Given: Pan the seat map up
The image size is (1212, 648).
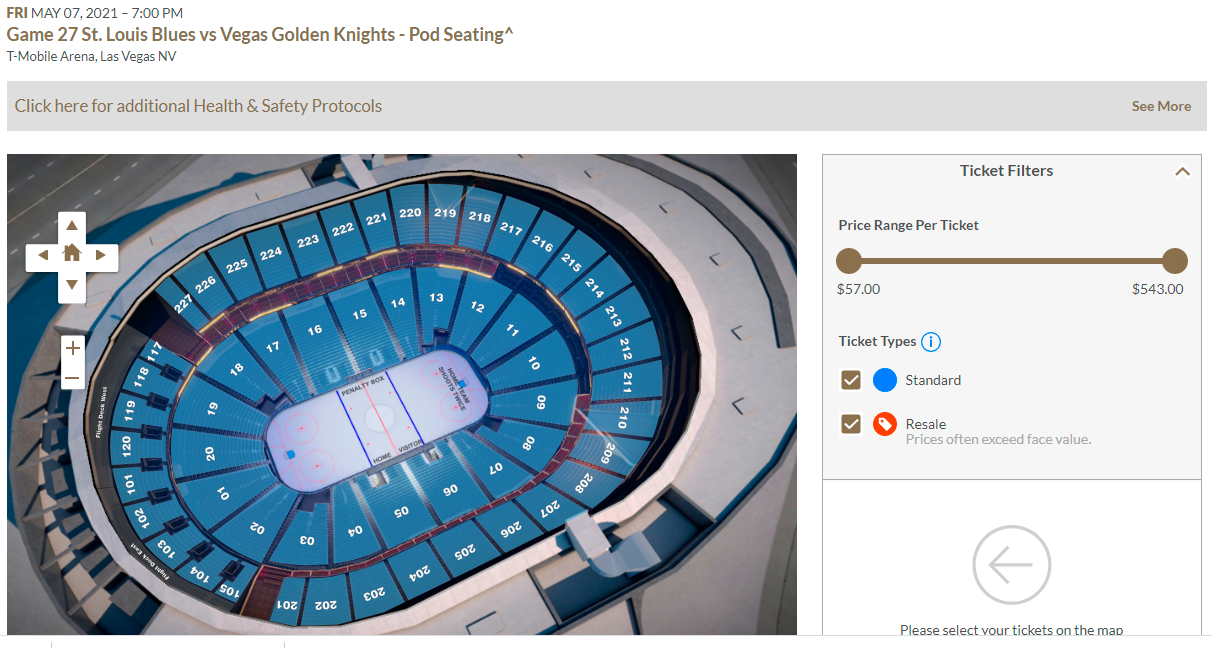Looking at the screenshot, I should [x=72, y=225].
